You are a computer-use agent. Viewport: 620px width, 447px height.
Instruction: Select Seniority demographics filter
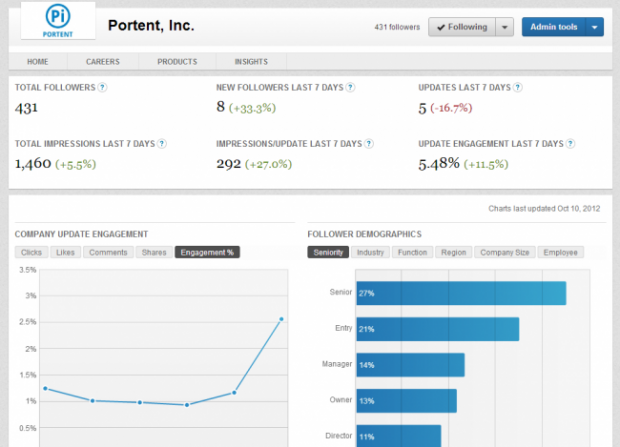tap(328, 252)
